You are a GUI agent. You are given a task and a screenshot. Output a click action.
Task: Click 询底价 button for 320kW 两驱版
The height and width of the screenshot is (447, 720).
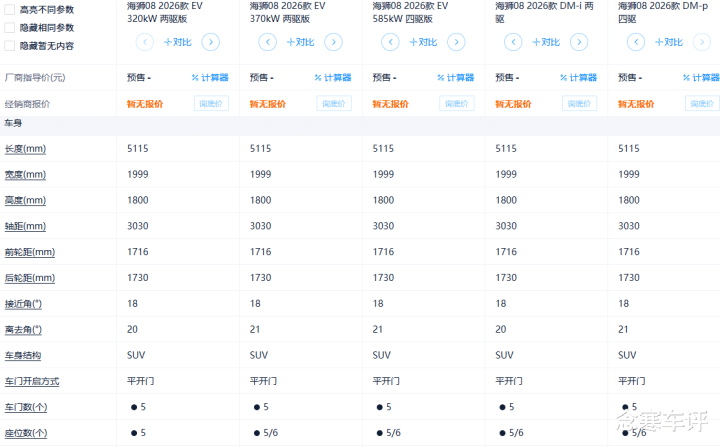pyautogui.click(x=211, y=104)
